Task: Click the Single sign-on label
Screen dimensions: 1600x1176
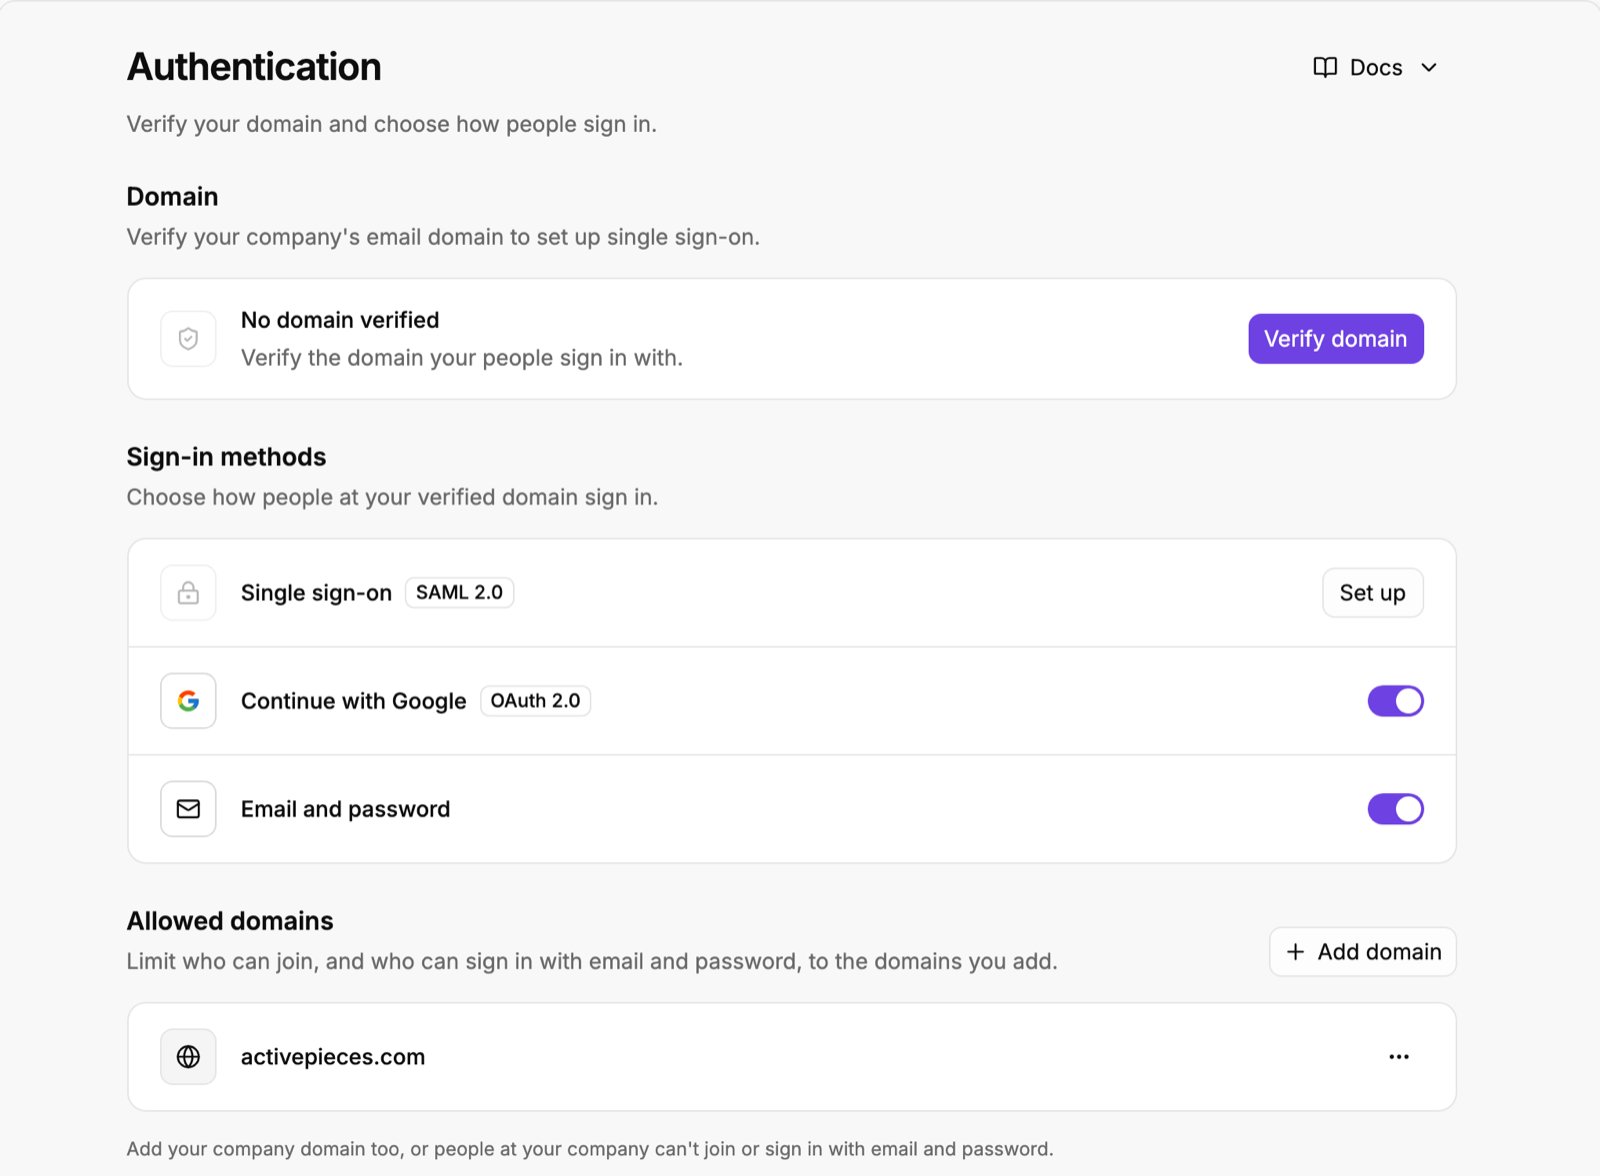Action: pos(316,593)
